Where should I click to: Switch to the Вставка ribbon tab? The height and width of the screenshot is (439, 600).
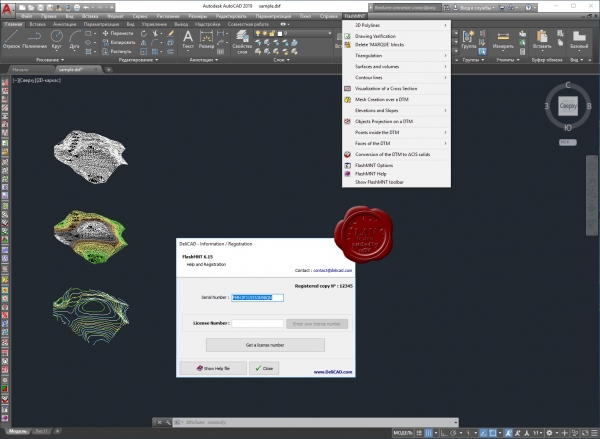38,24
